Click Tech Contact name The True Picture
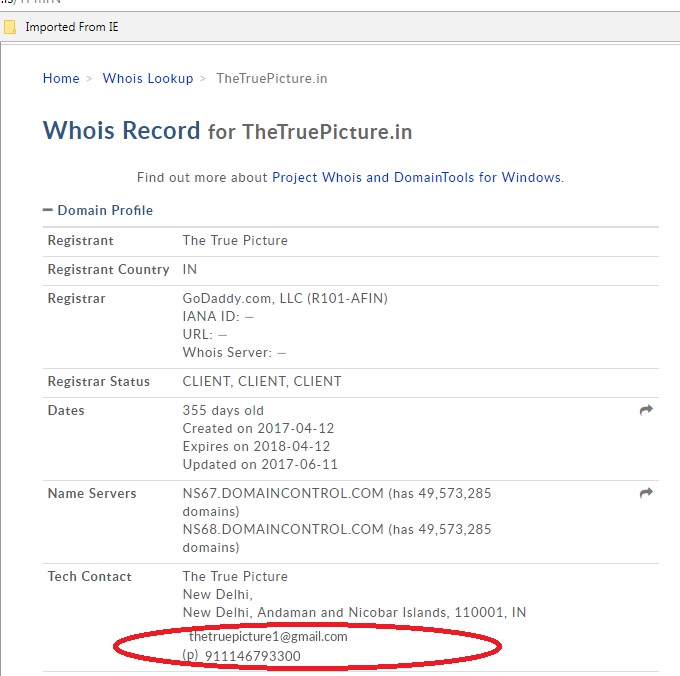The width and height of the screenshot is (680, 676). click(x=235, y=576)
